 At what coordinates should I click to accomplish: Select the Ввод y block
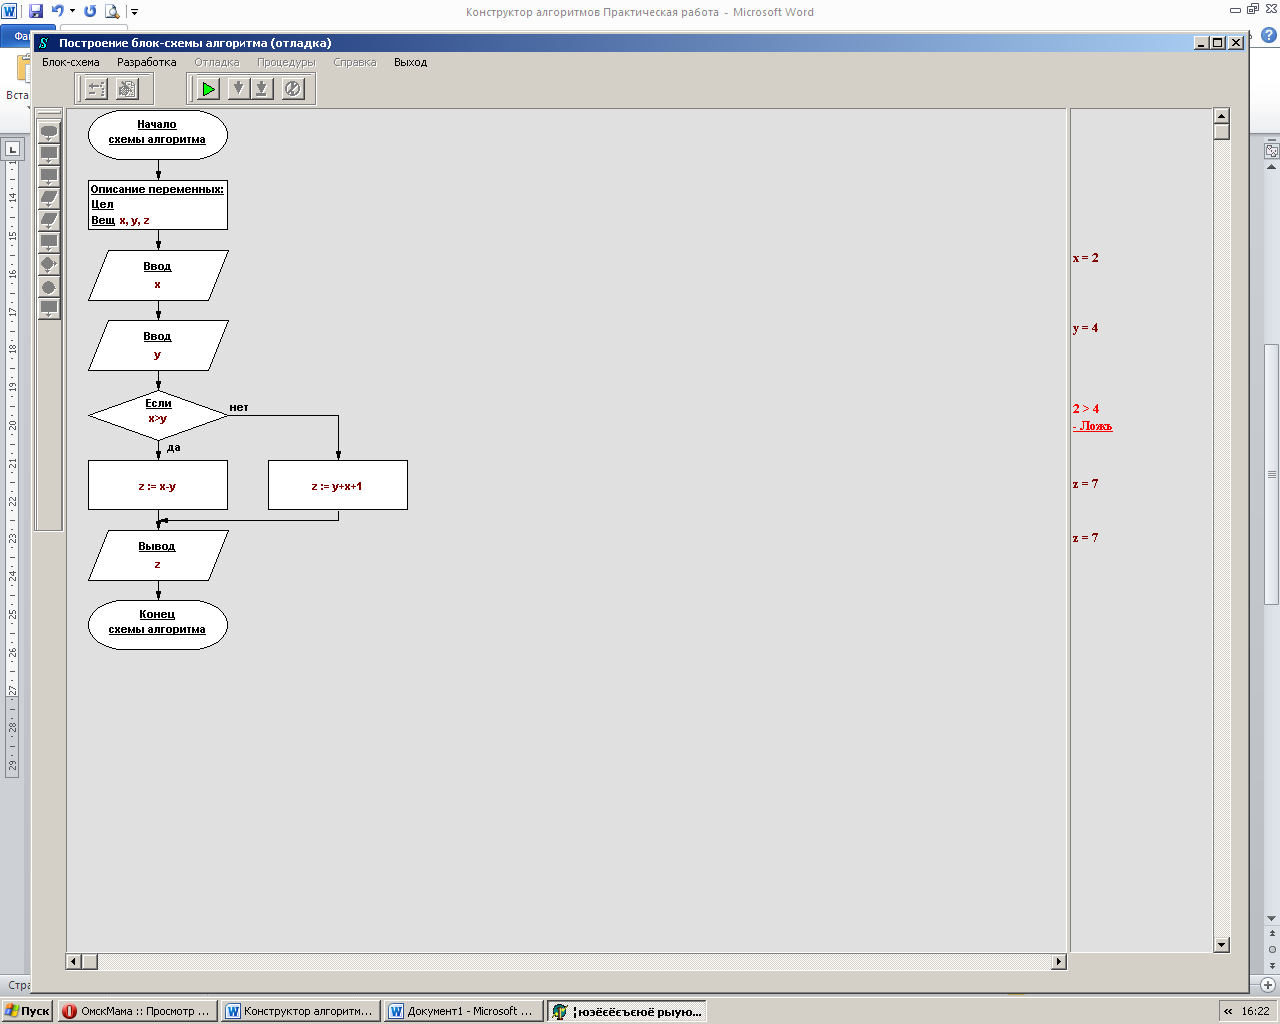click(x=158, y=345)
